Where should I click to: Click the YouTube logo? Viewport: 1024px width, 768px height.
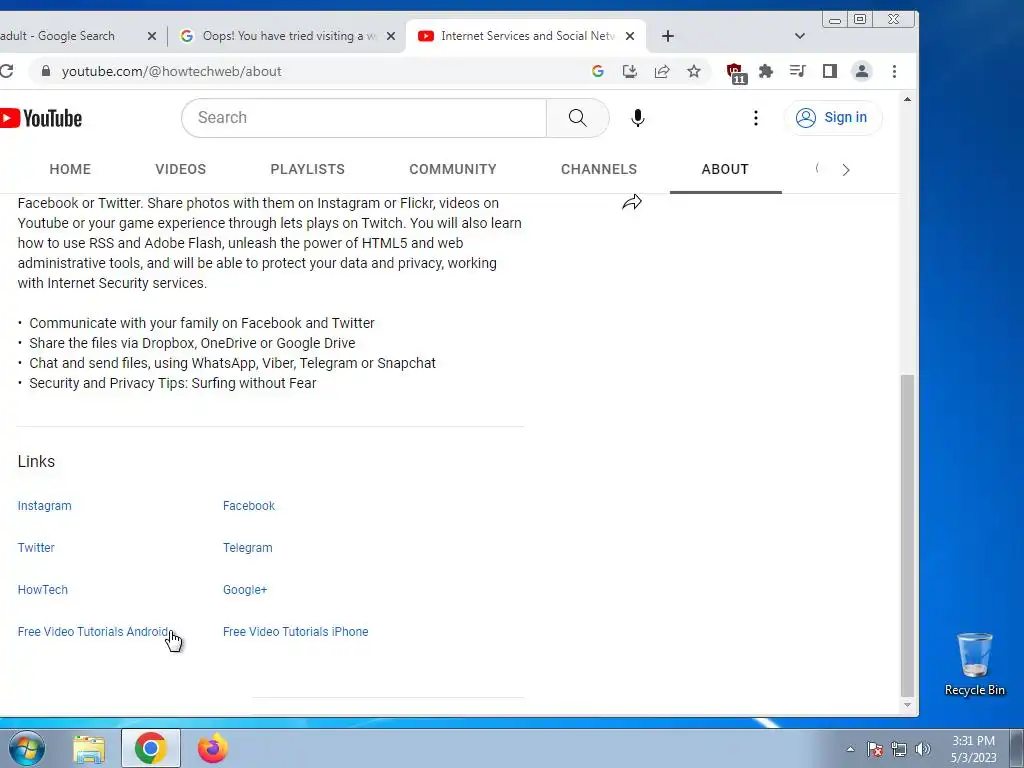click(40, 118)
